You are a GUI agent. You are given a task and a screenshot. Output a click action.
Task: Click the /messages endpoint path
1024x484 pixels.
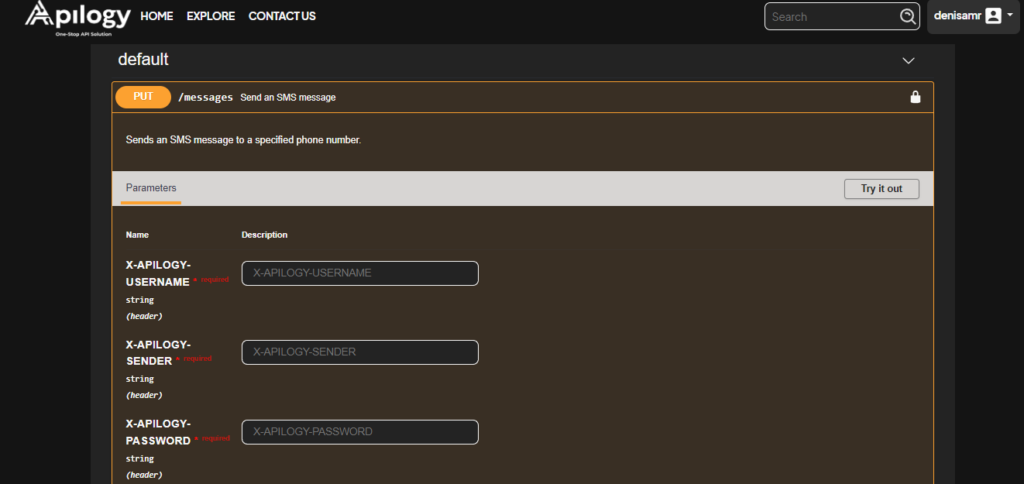[x=205, y=97]
